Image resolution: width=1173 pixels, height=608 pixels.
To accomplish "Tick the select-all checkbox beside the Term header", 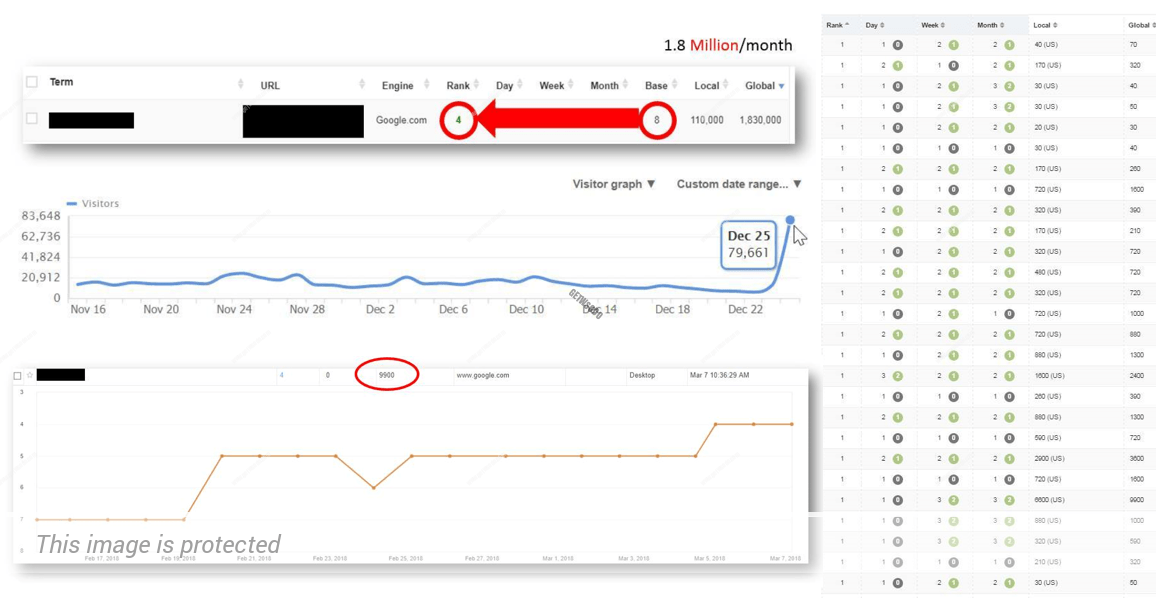I will click(31, 82).
